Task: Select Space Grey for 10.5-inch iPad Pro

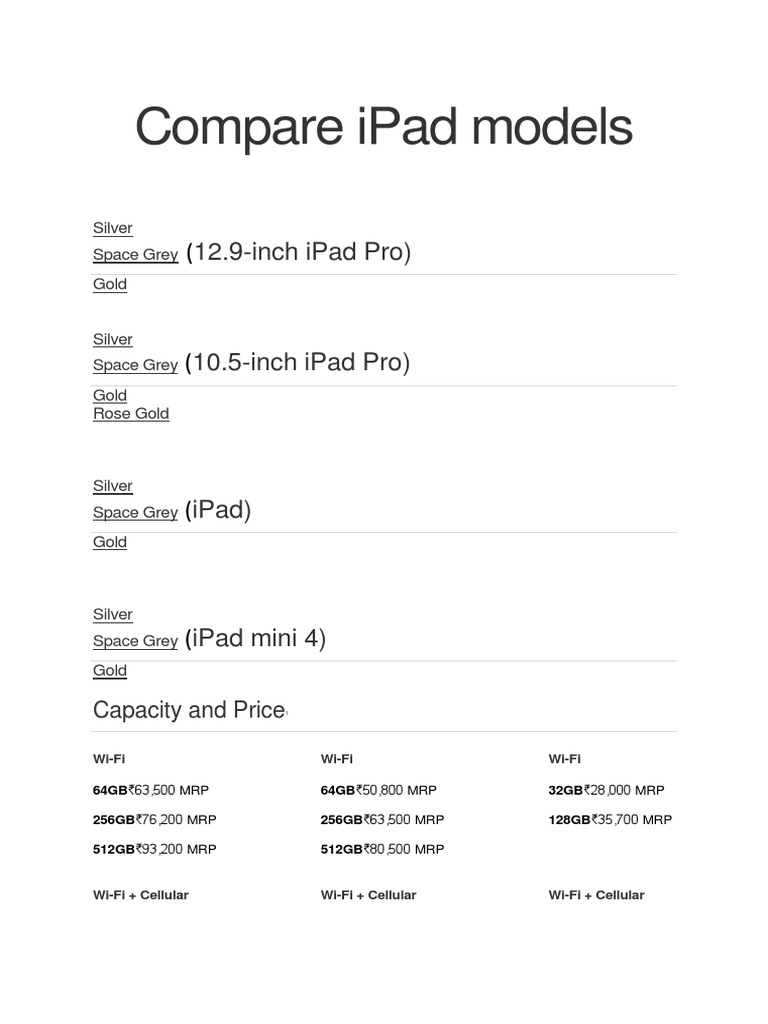Action: (x=135, y=365)
